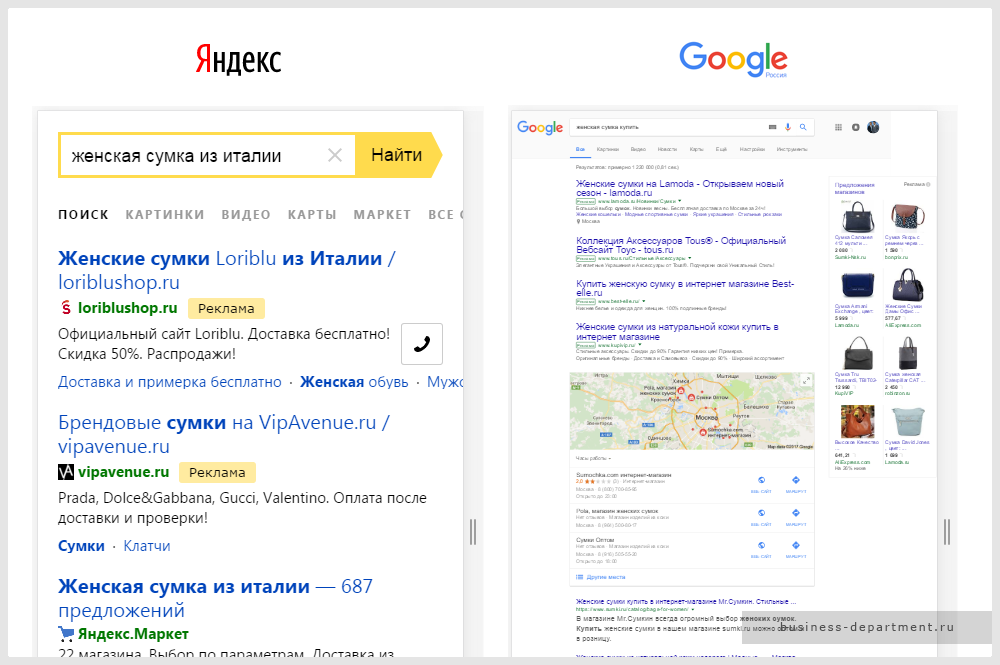Click the VipAvenue favicon next to vipavenue.ru
Image resolution: width=1000 pixels, height=665 pixels.
click(66, 472)
